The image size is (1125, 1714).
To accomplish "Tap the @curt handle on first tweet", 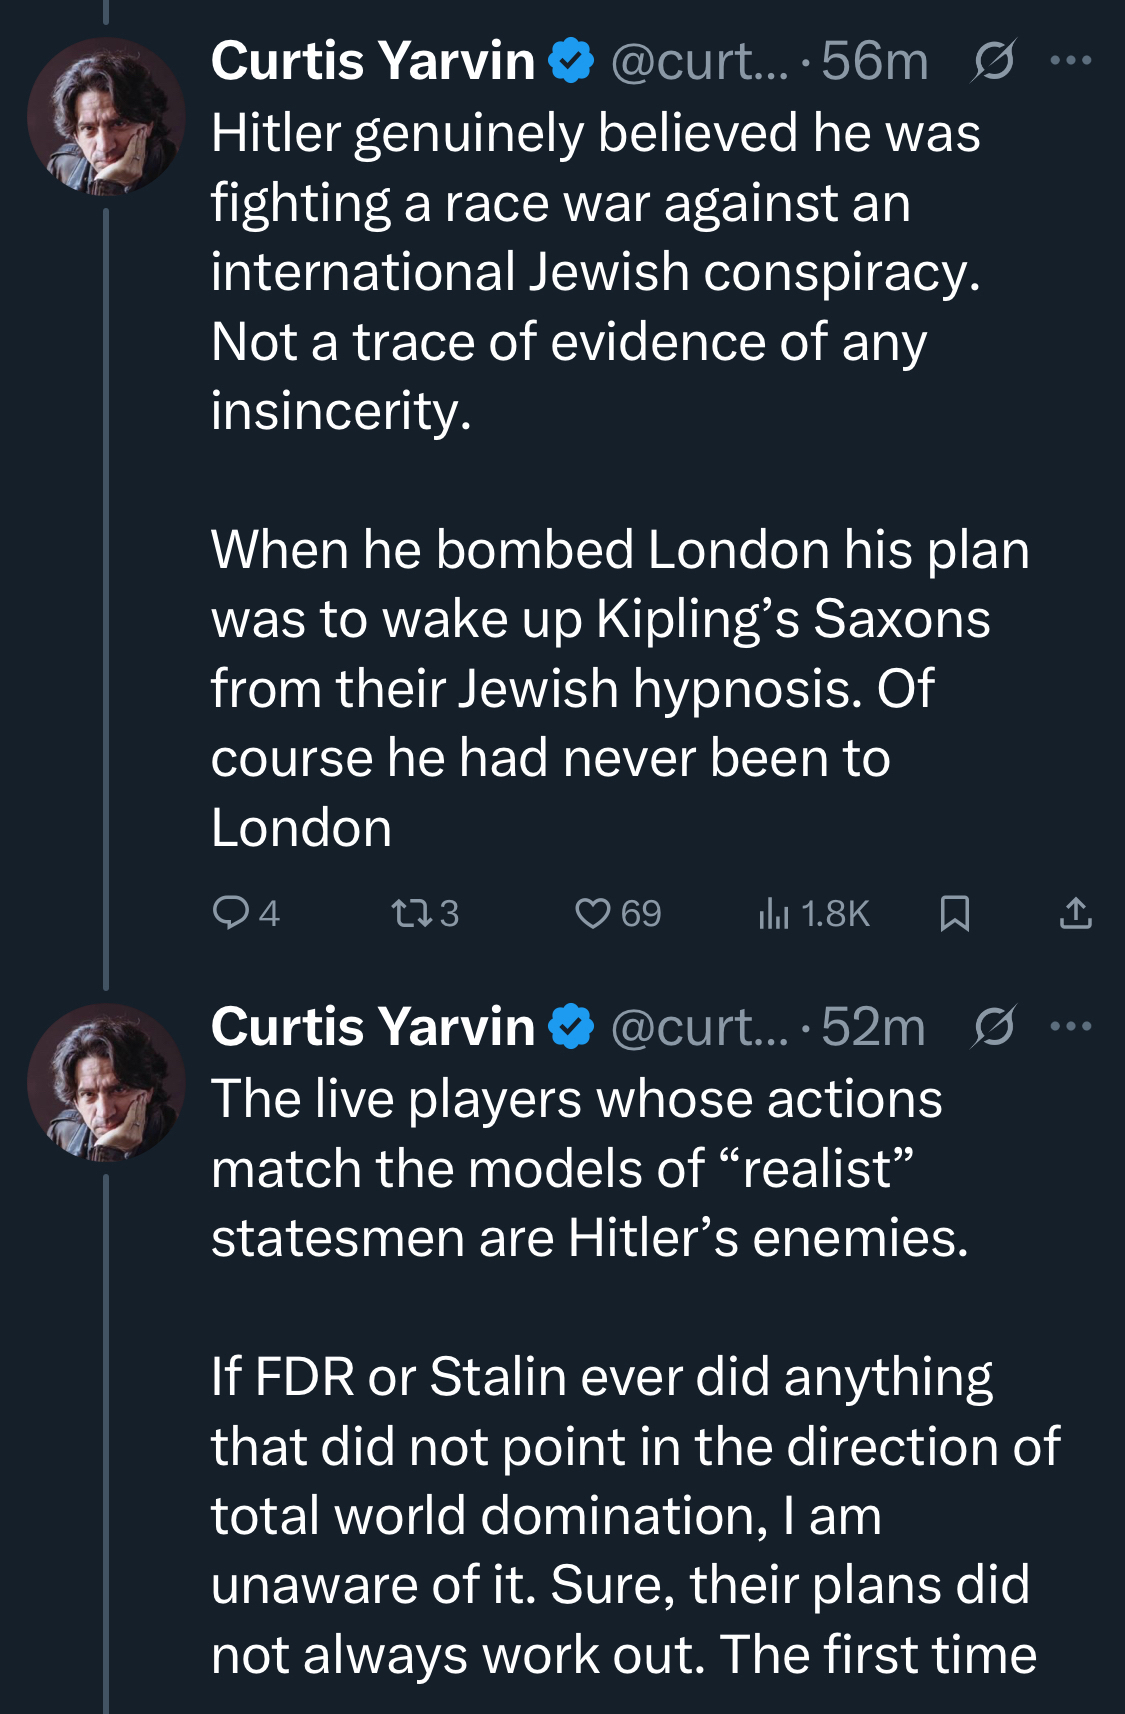I will 699,61.
